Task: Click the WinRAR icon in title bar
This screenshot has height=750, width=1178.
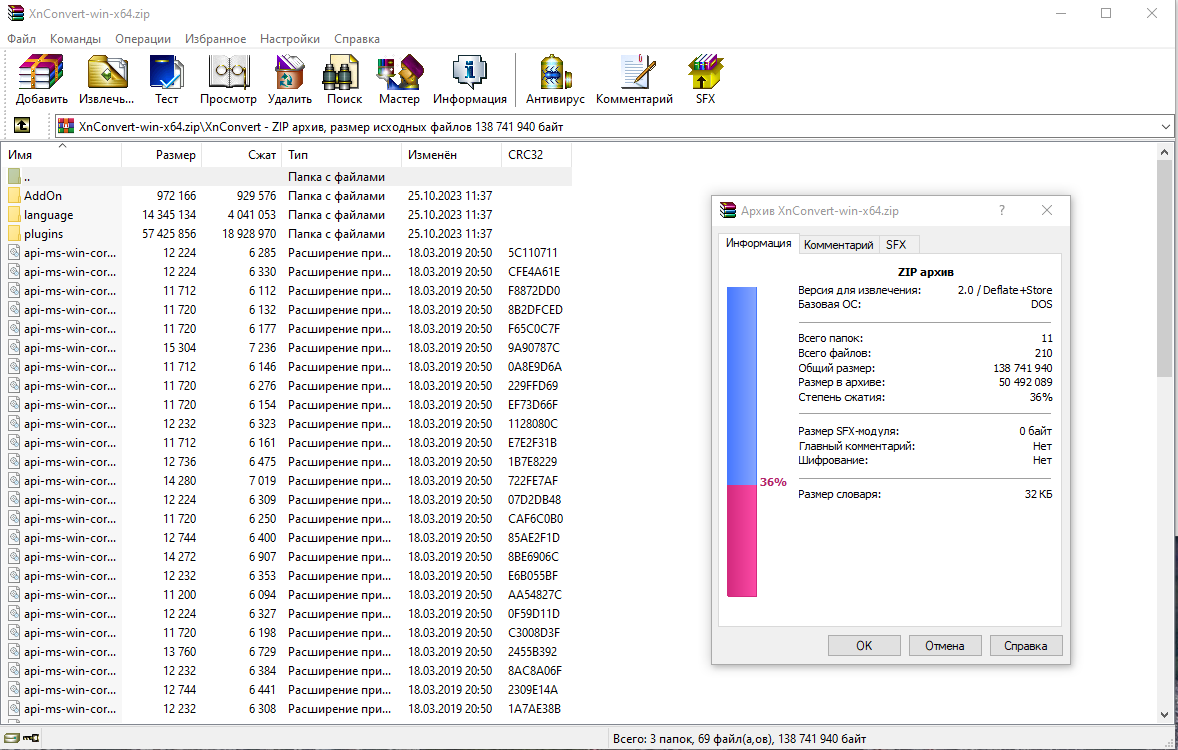Action: (15, 14)
